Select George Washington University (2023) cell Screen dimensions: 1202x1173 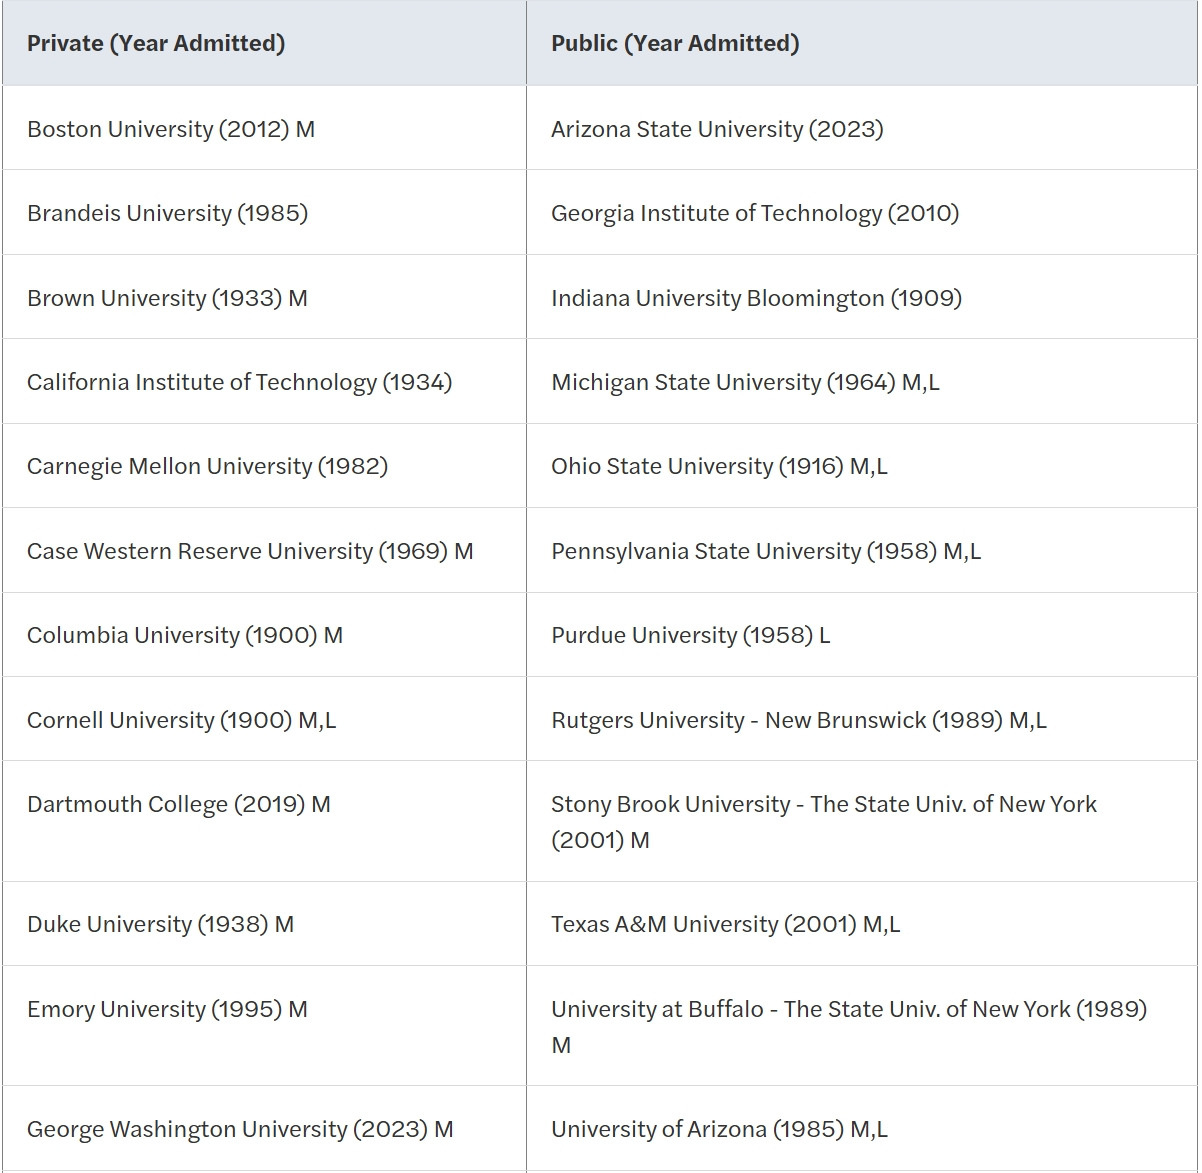tap(264, 1129)
